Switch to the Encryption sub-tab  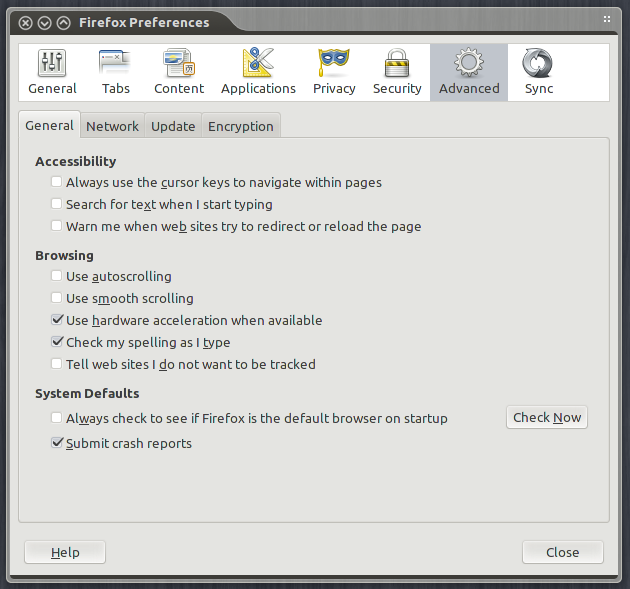tap(241, 126)
